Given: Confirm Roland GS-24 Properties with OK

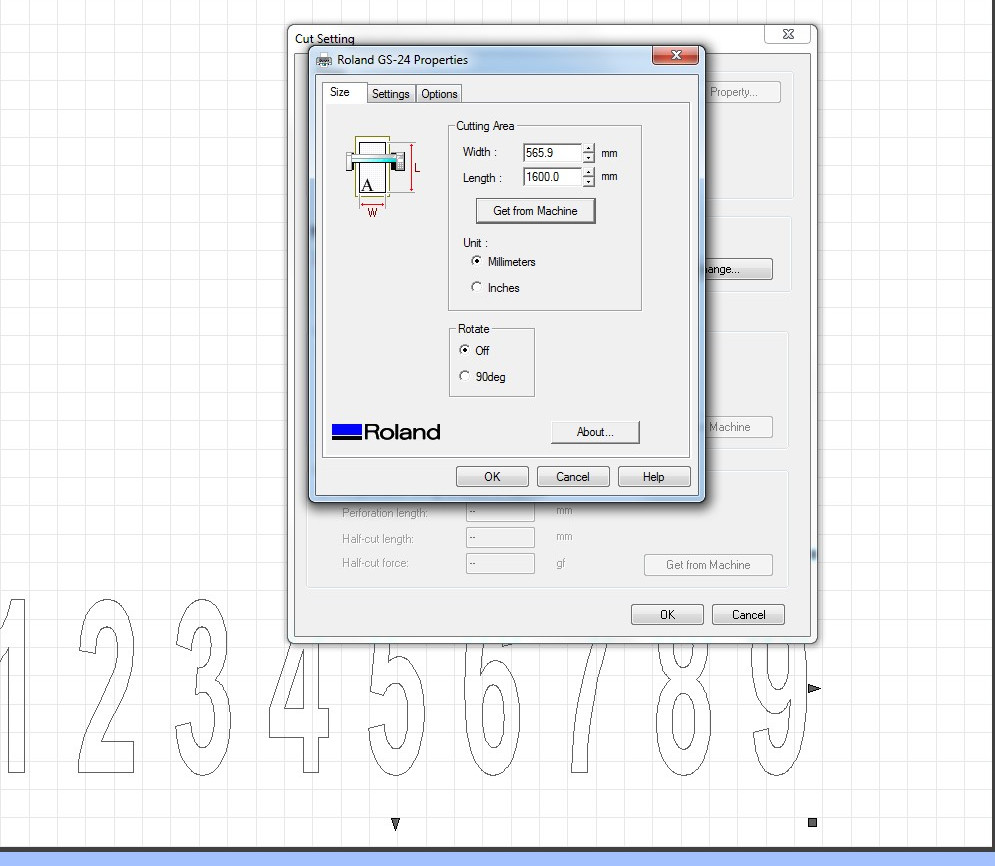Looking at the screenshot, I should (x=492, y=476).
